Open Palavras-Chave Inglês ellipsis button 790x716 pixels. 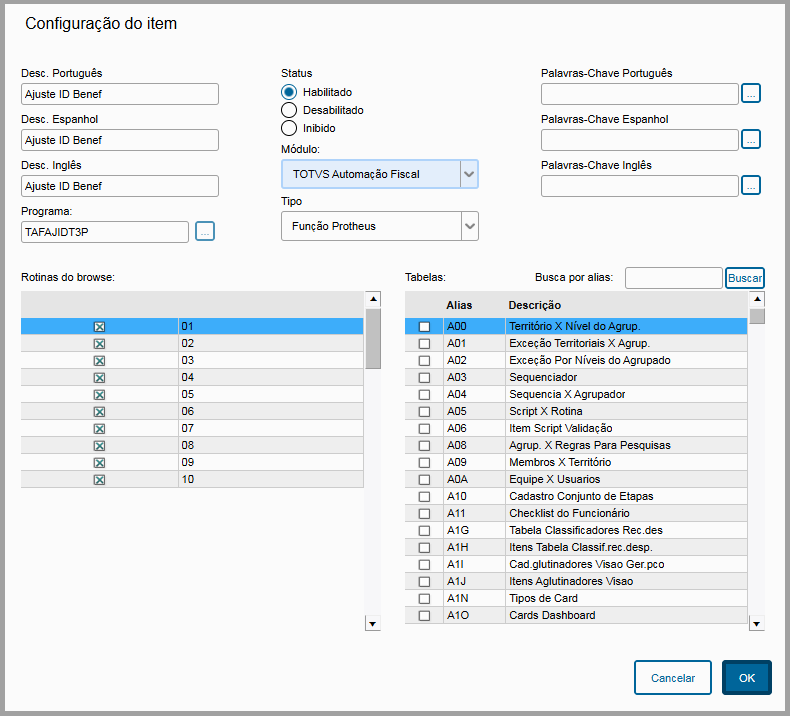[x=751, y=186]
